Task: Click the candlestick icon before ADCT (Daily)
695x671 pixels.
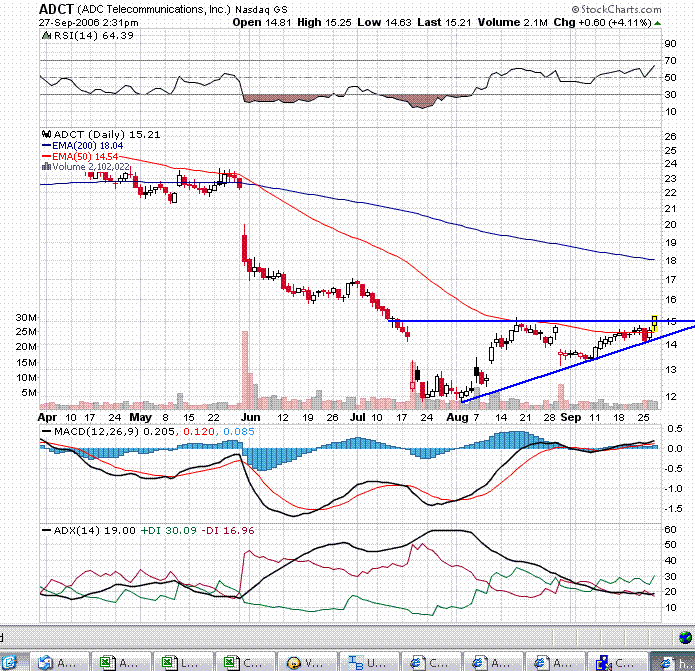Action: click(46, 134)
